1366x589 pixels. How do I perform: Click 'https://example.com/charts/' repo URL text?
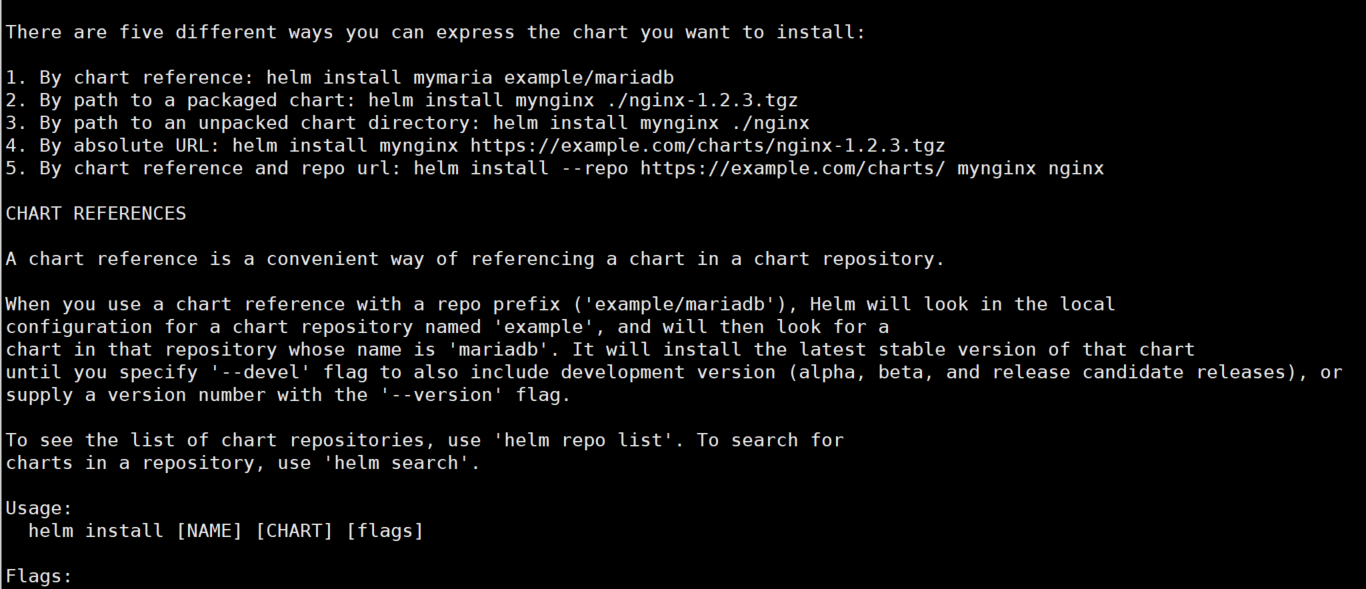pyautogui.click(x=793, y=168)
